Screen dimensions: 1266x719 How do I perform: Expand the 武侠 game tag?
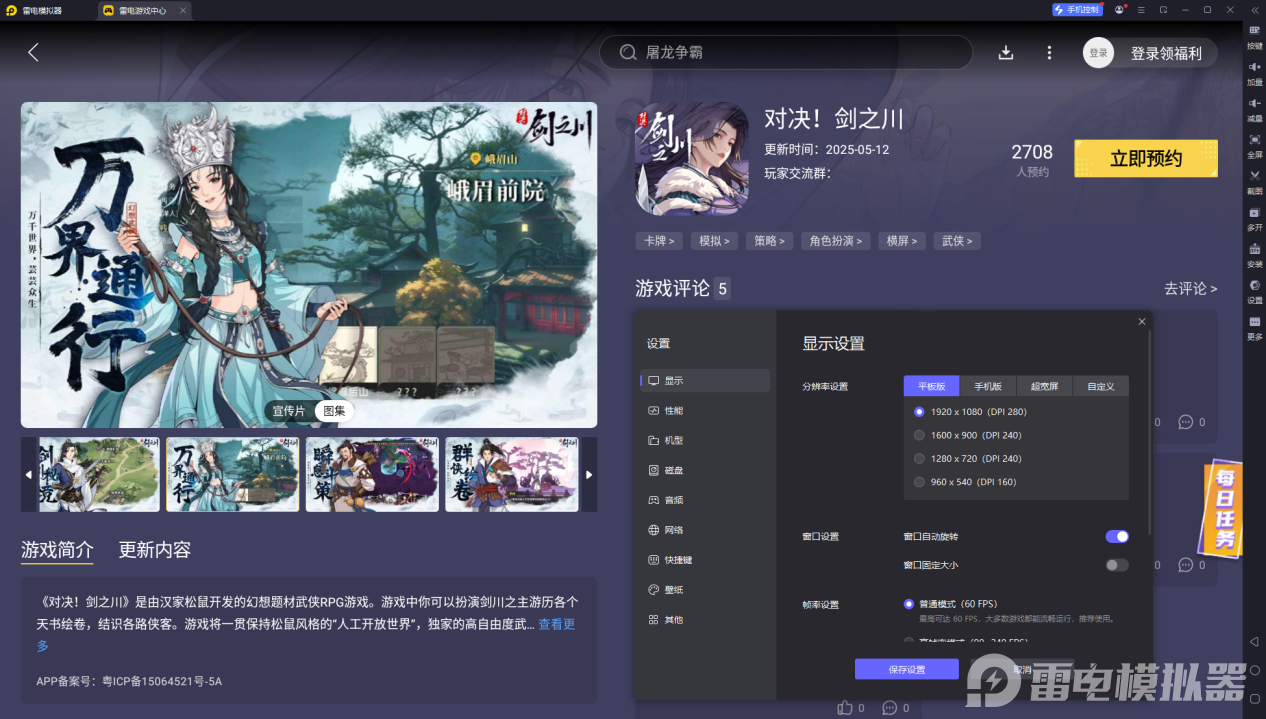tap(956, 240)
